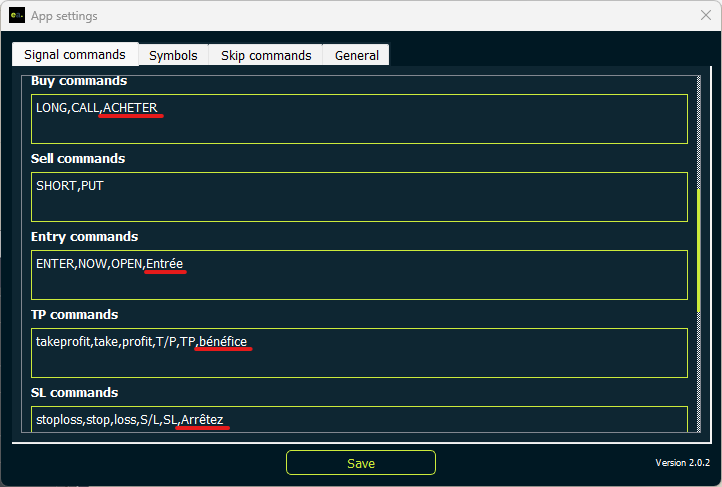Go to the General tab
722x487 pixels.
(356, 55)
